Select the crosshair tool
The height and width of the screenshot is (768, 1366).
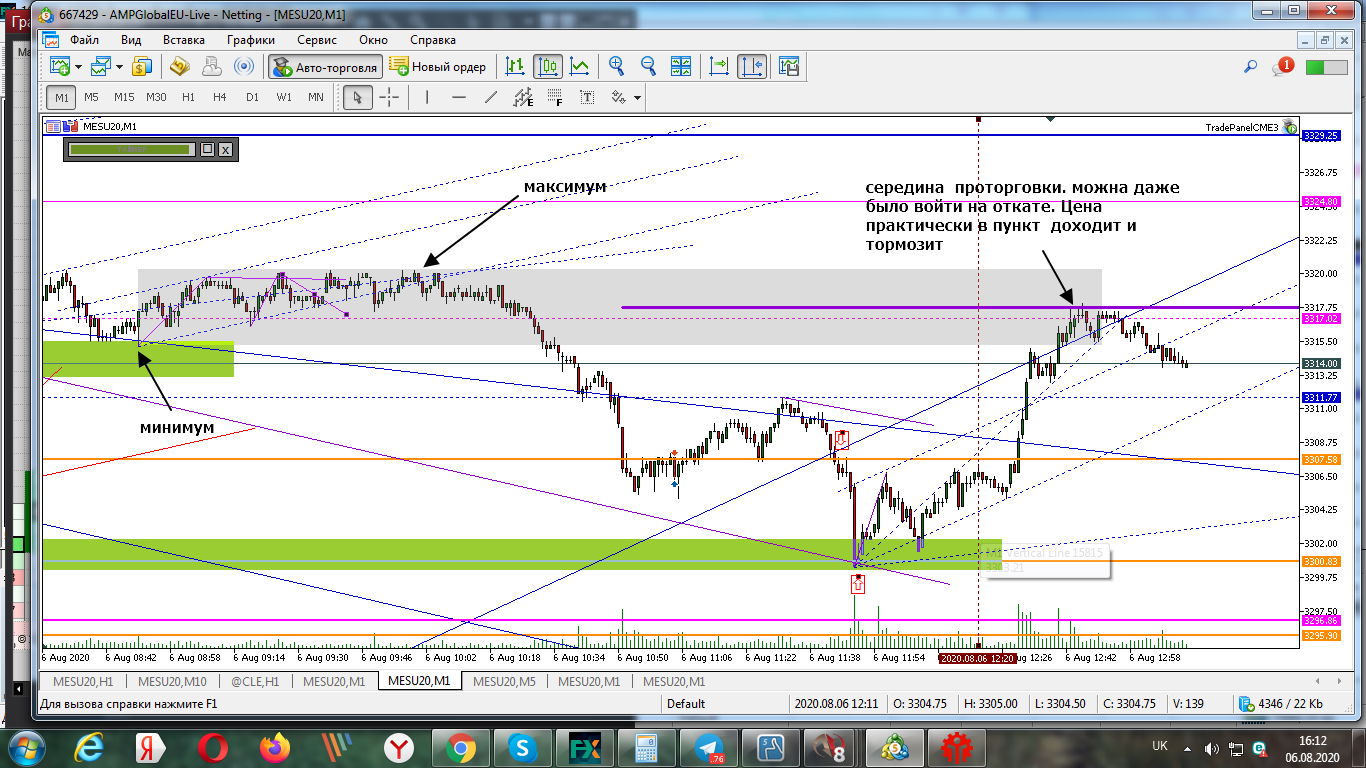(389, 97)
